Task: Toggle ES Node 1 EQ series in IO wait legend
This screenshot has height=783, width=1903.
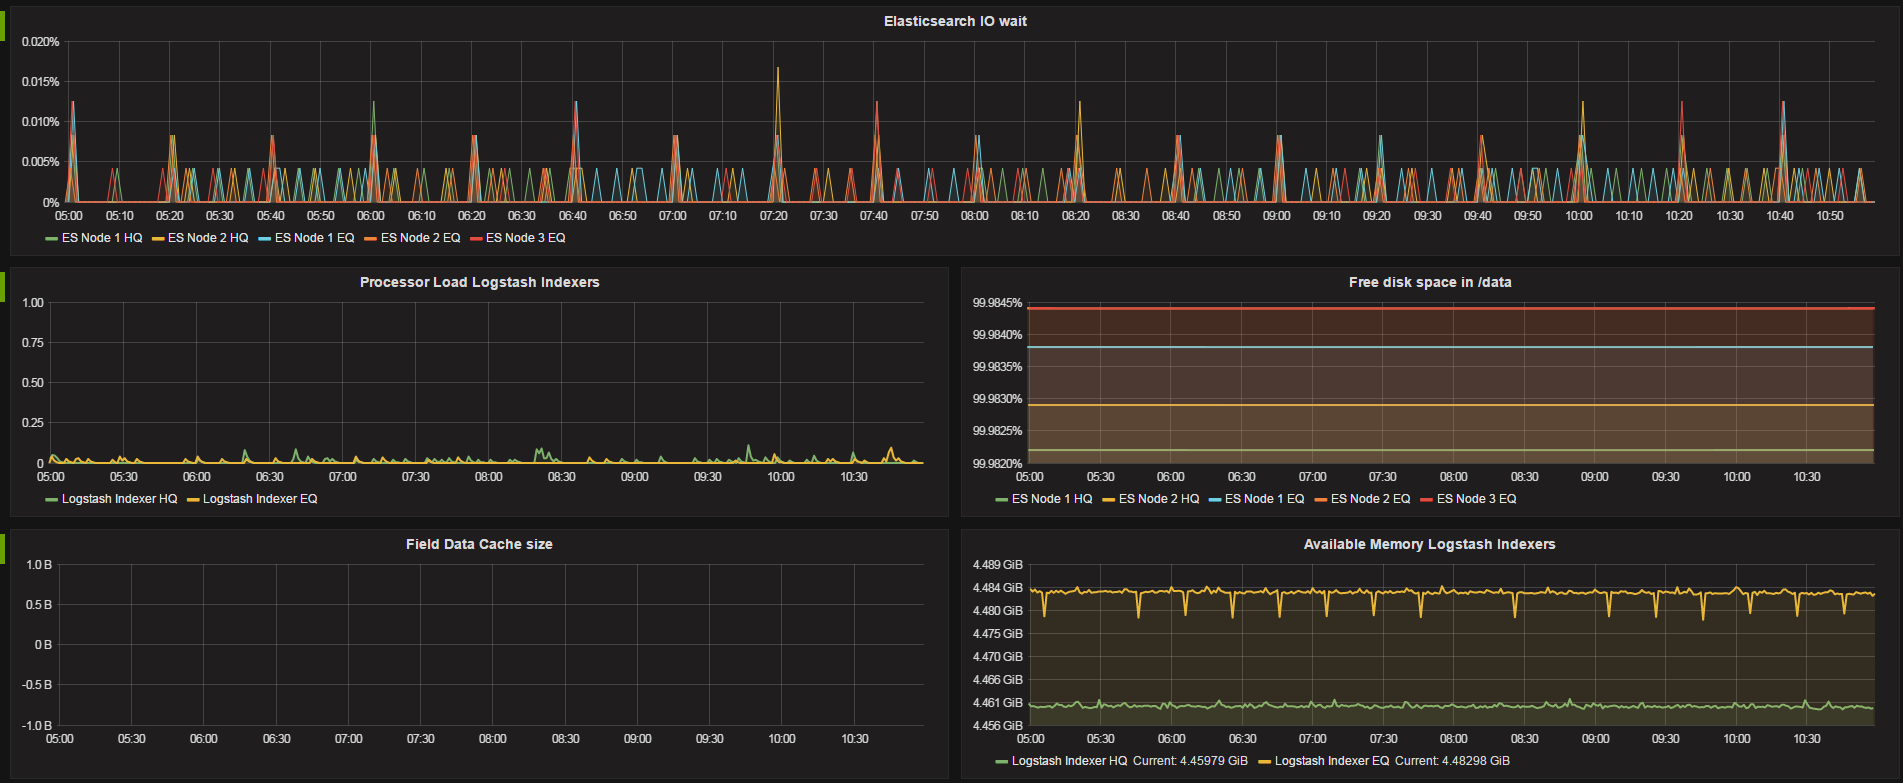Action: [x=315, y=238]
